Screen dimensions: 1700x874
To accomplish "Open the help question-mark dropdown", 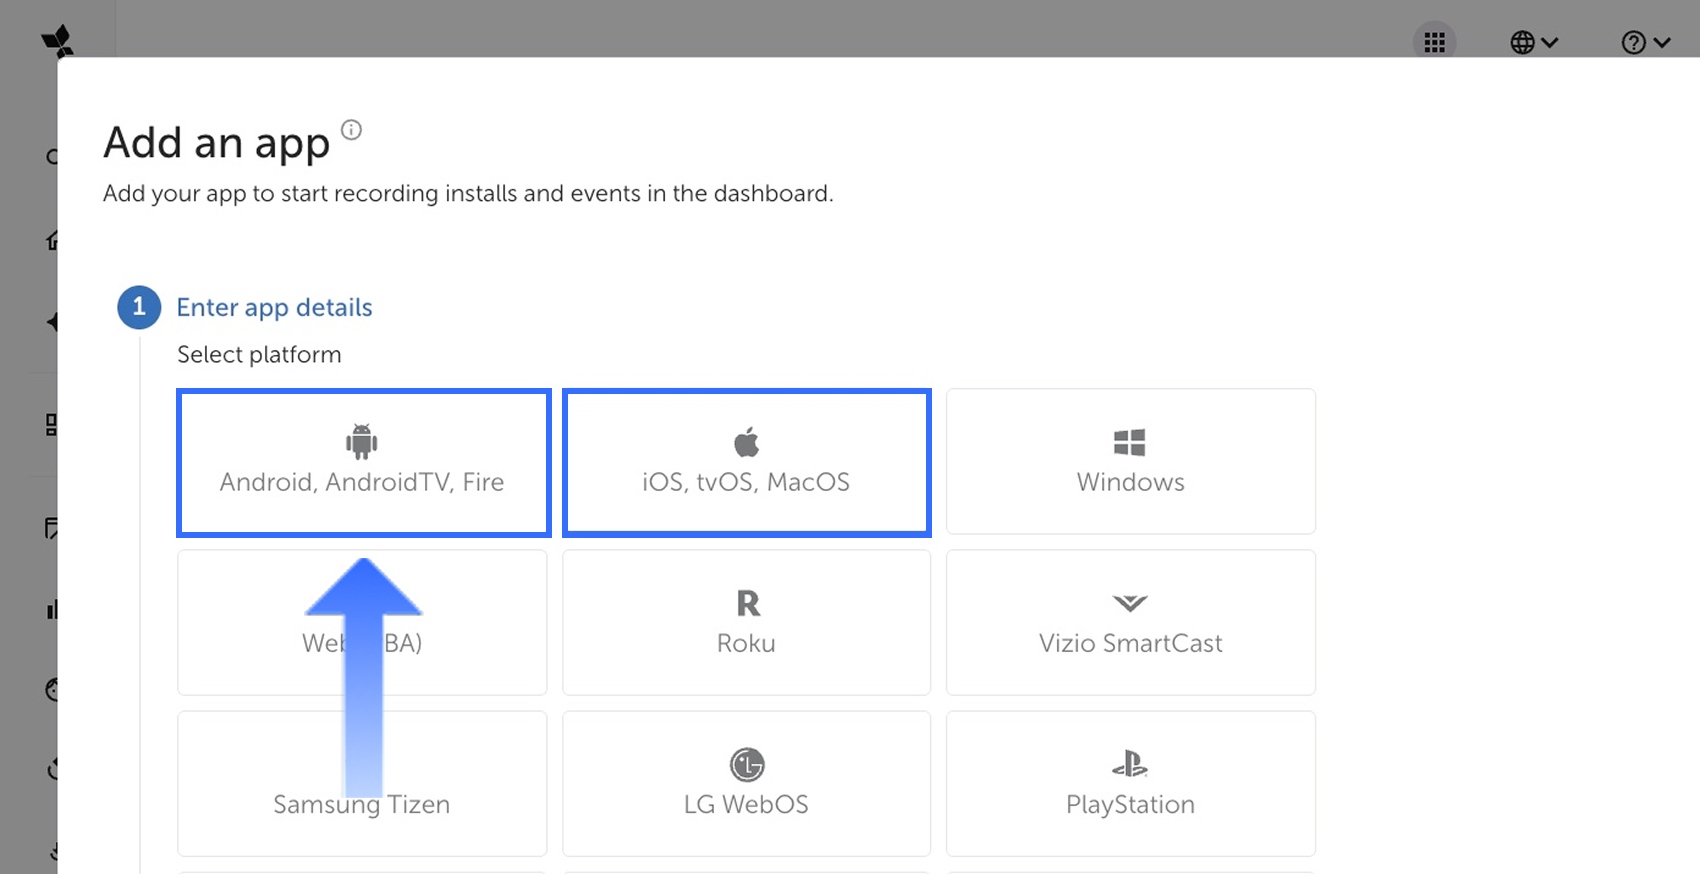I will click(1645, 42).
